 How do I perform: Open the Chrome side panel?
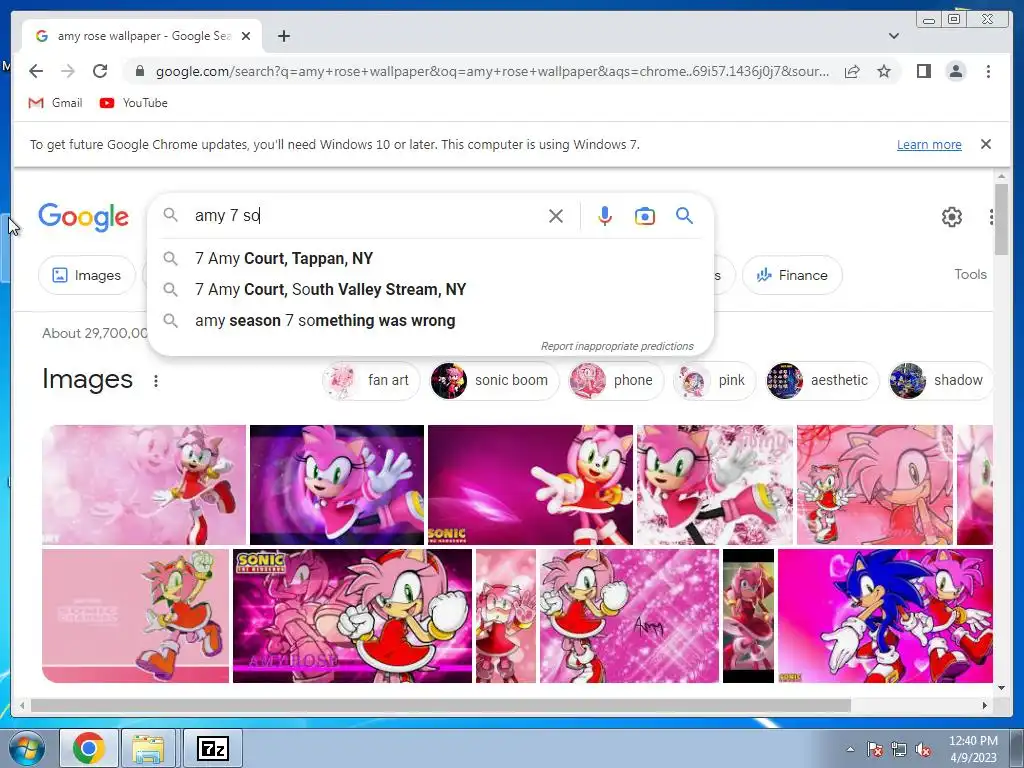[923, 71]
